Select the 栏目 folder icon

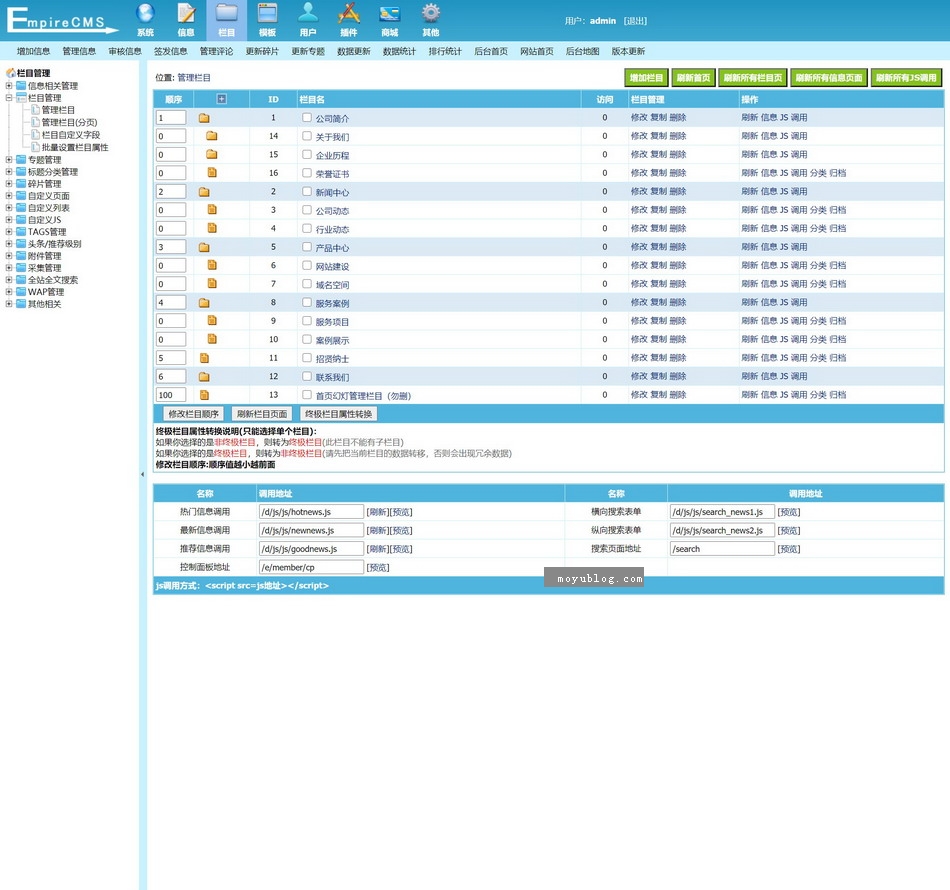click(x=227, y=13)
